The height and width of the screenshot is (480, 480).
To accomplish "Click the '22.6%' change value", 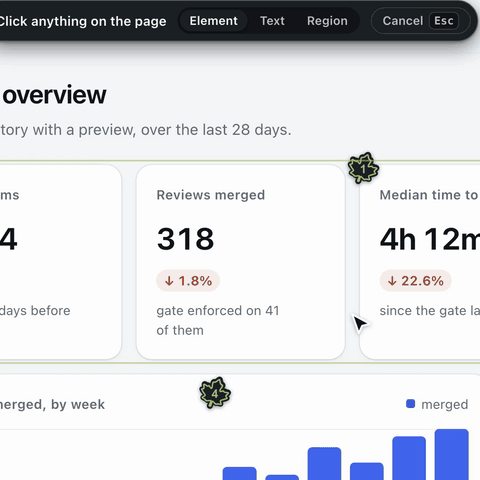I will pos(422,281).
